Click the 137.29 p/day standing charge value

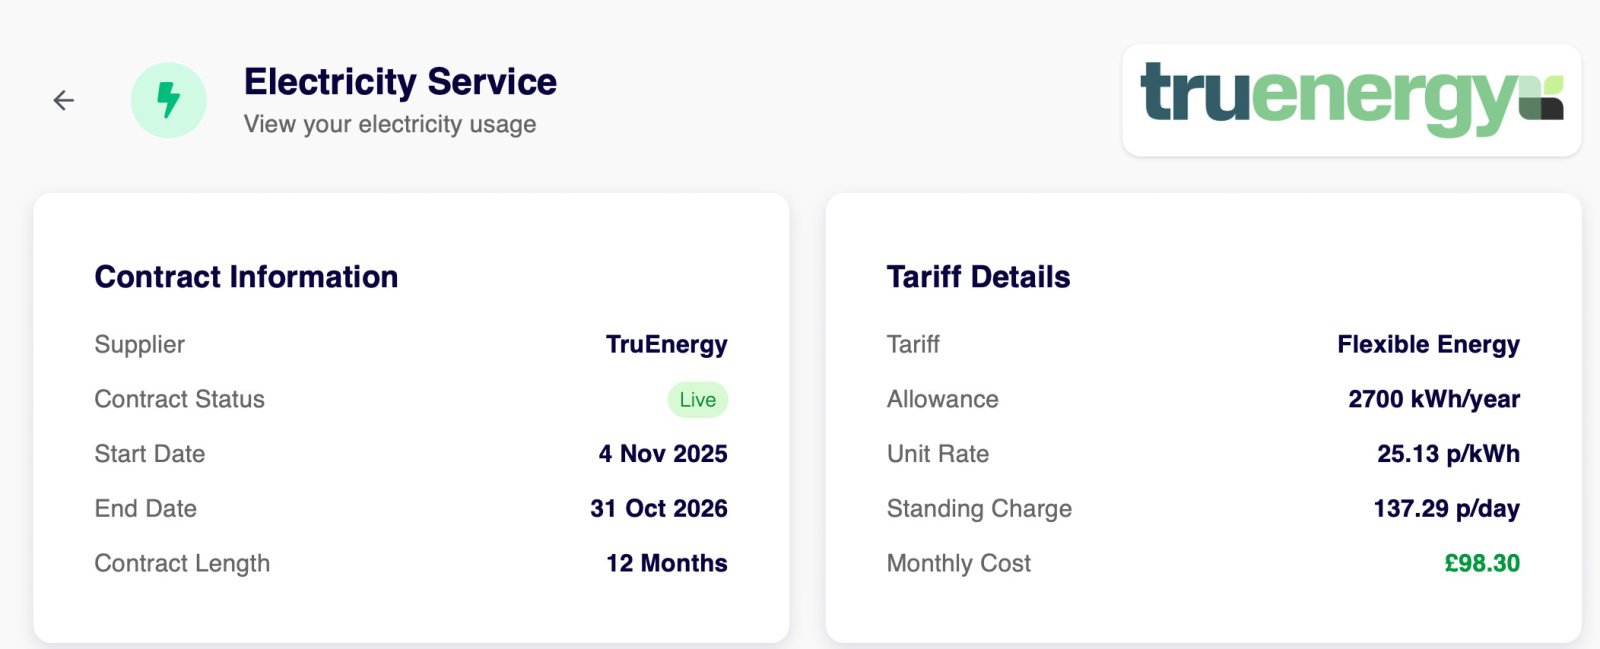pos(1446,509)
